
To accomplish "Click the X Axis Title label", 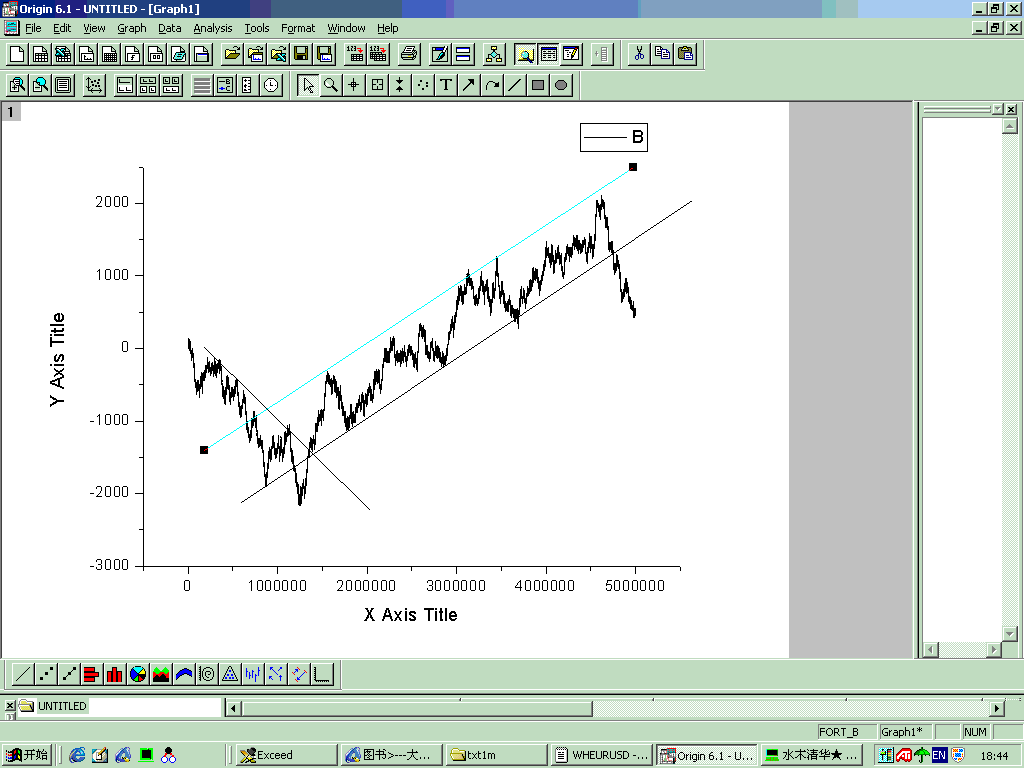I will tap(411, 615).
